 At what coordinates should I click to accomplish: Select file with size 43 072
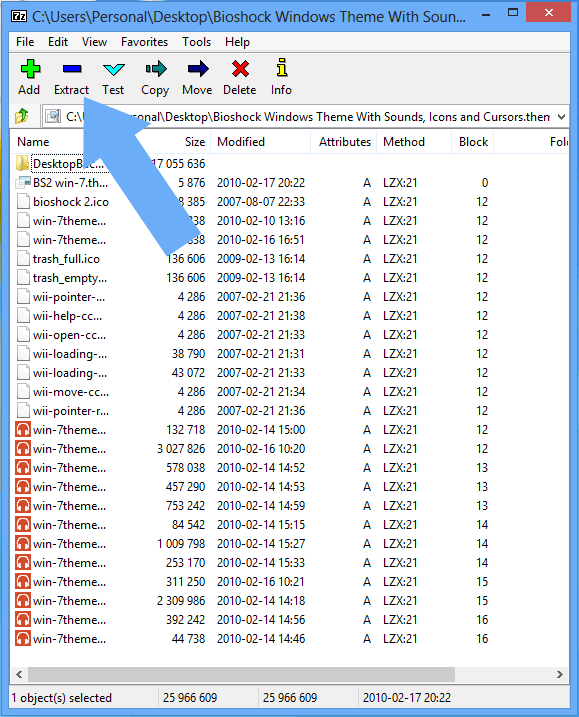(x=188, y=373)
